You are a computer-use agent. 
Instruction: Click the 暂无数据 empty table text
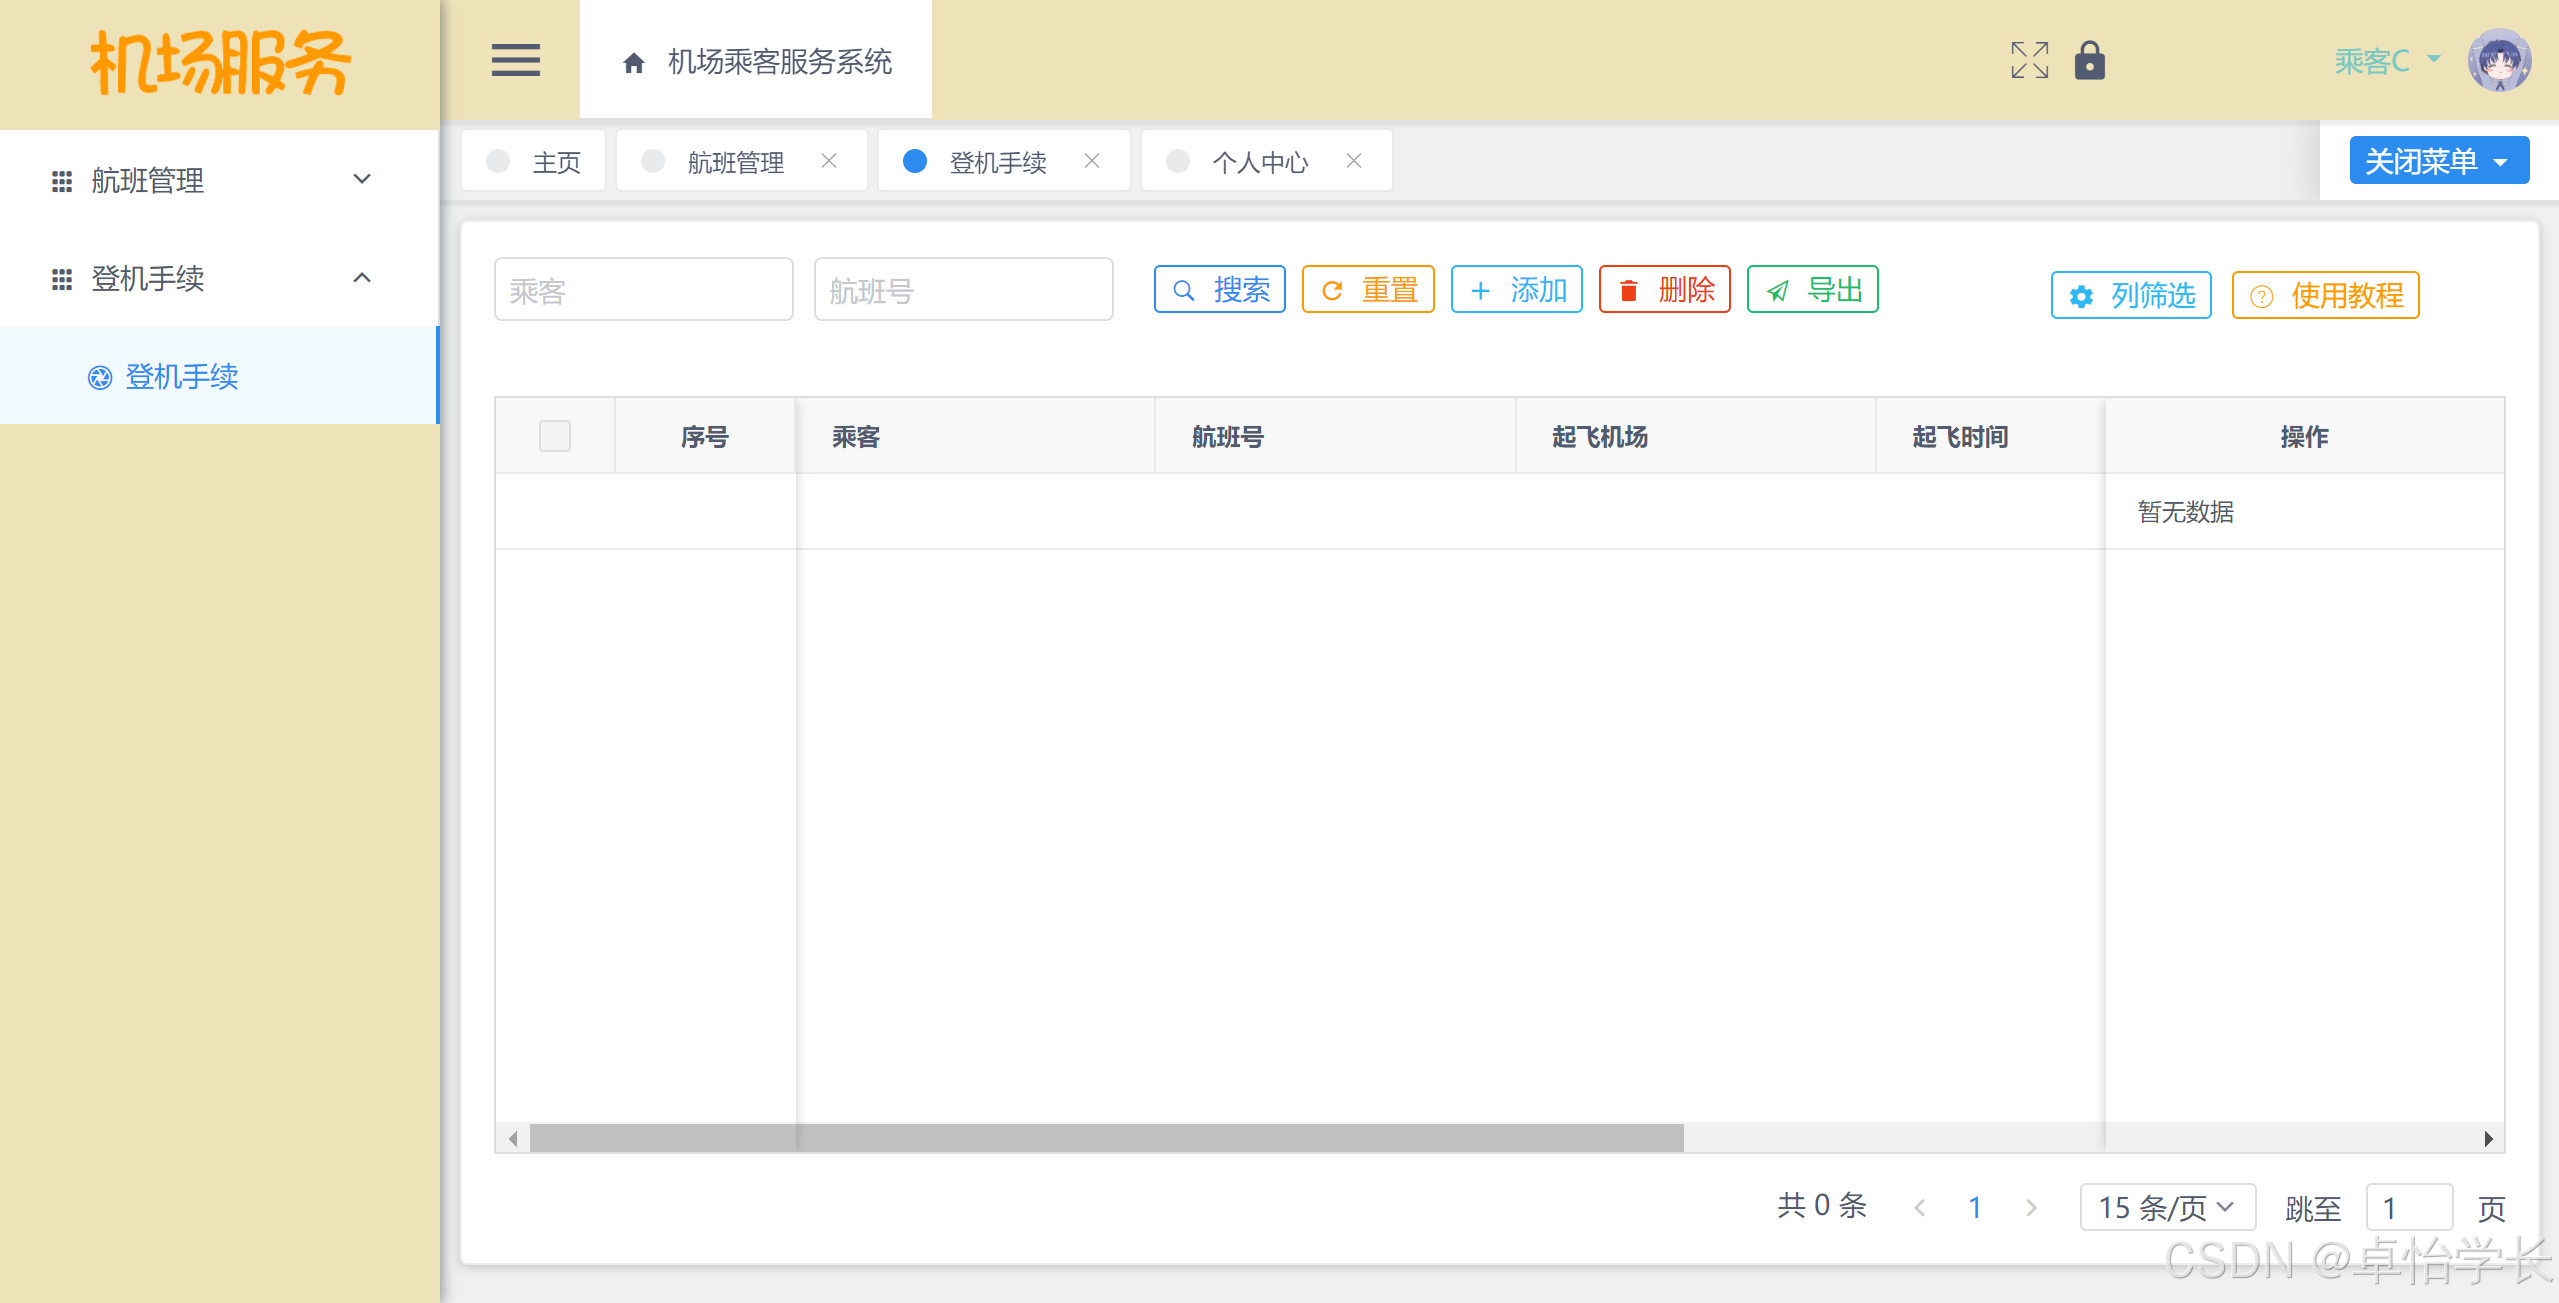(2185, 511)
